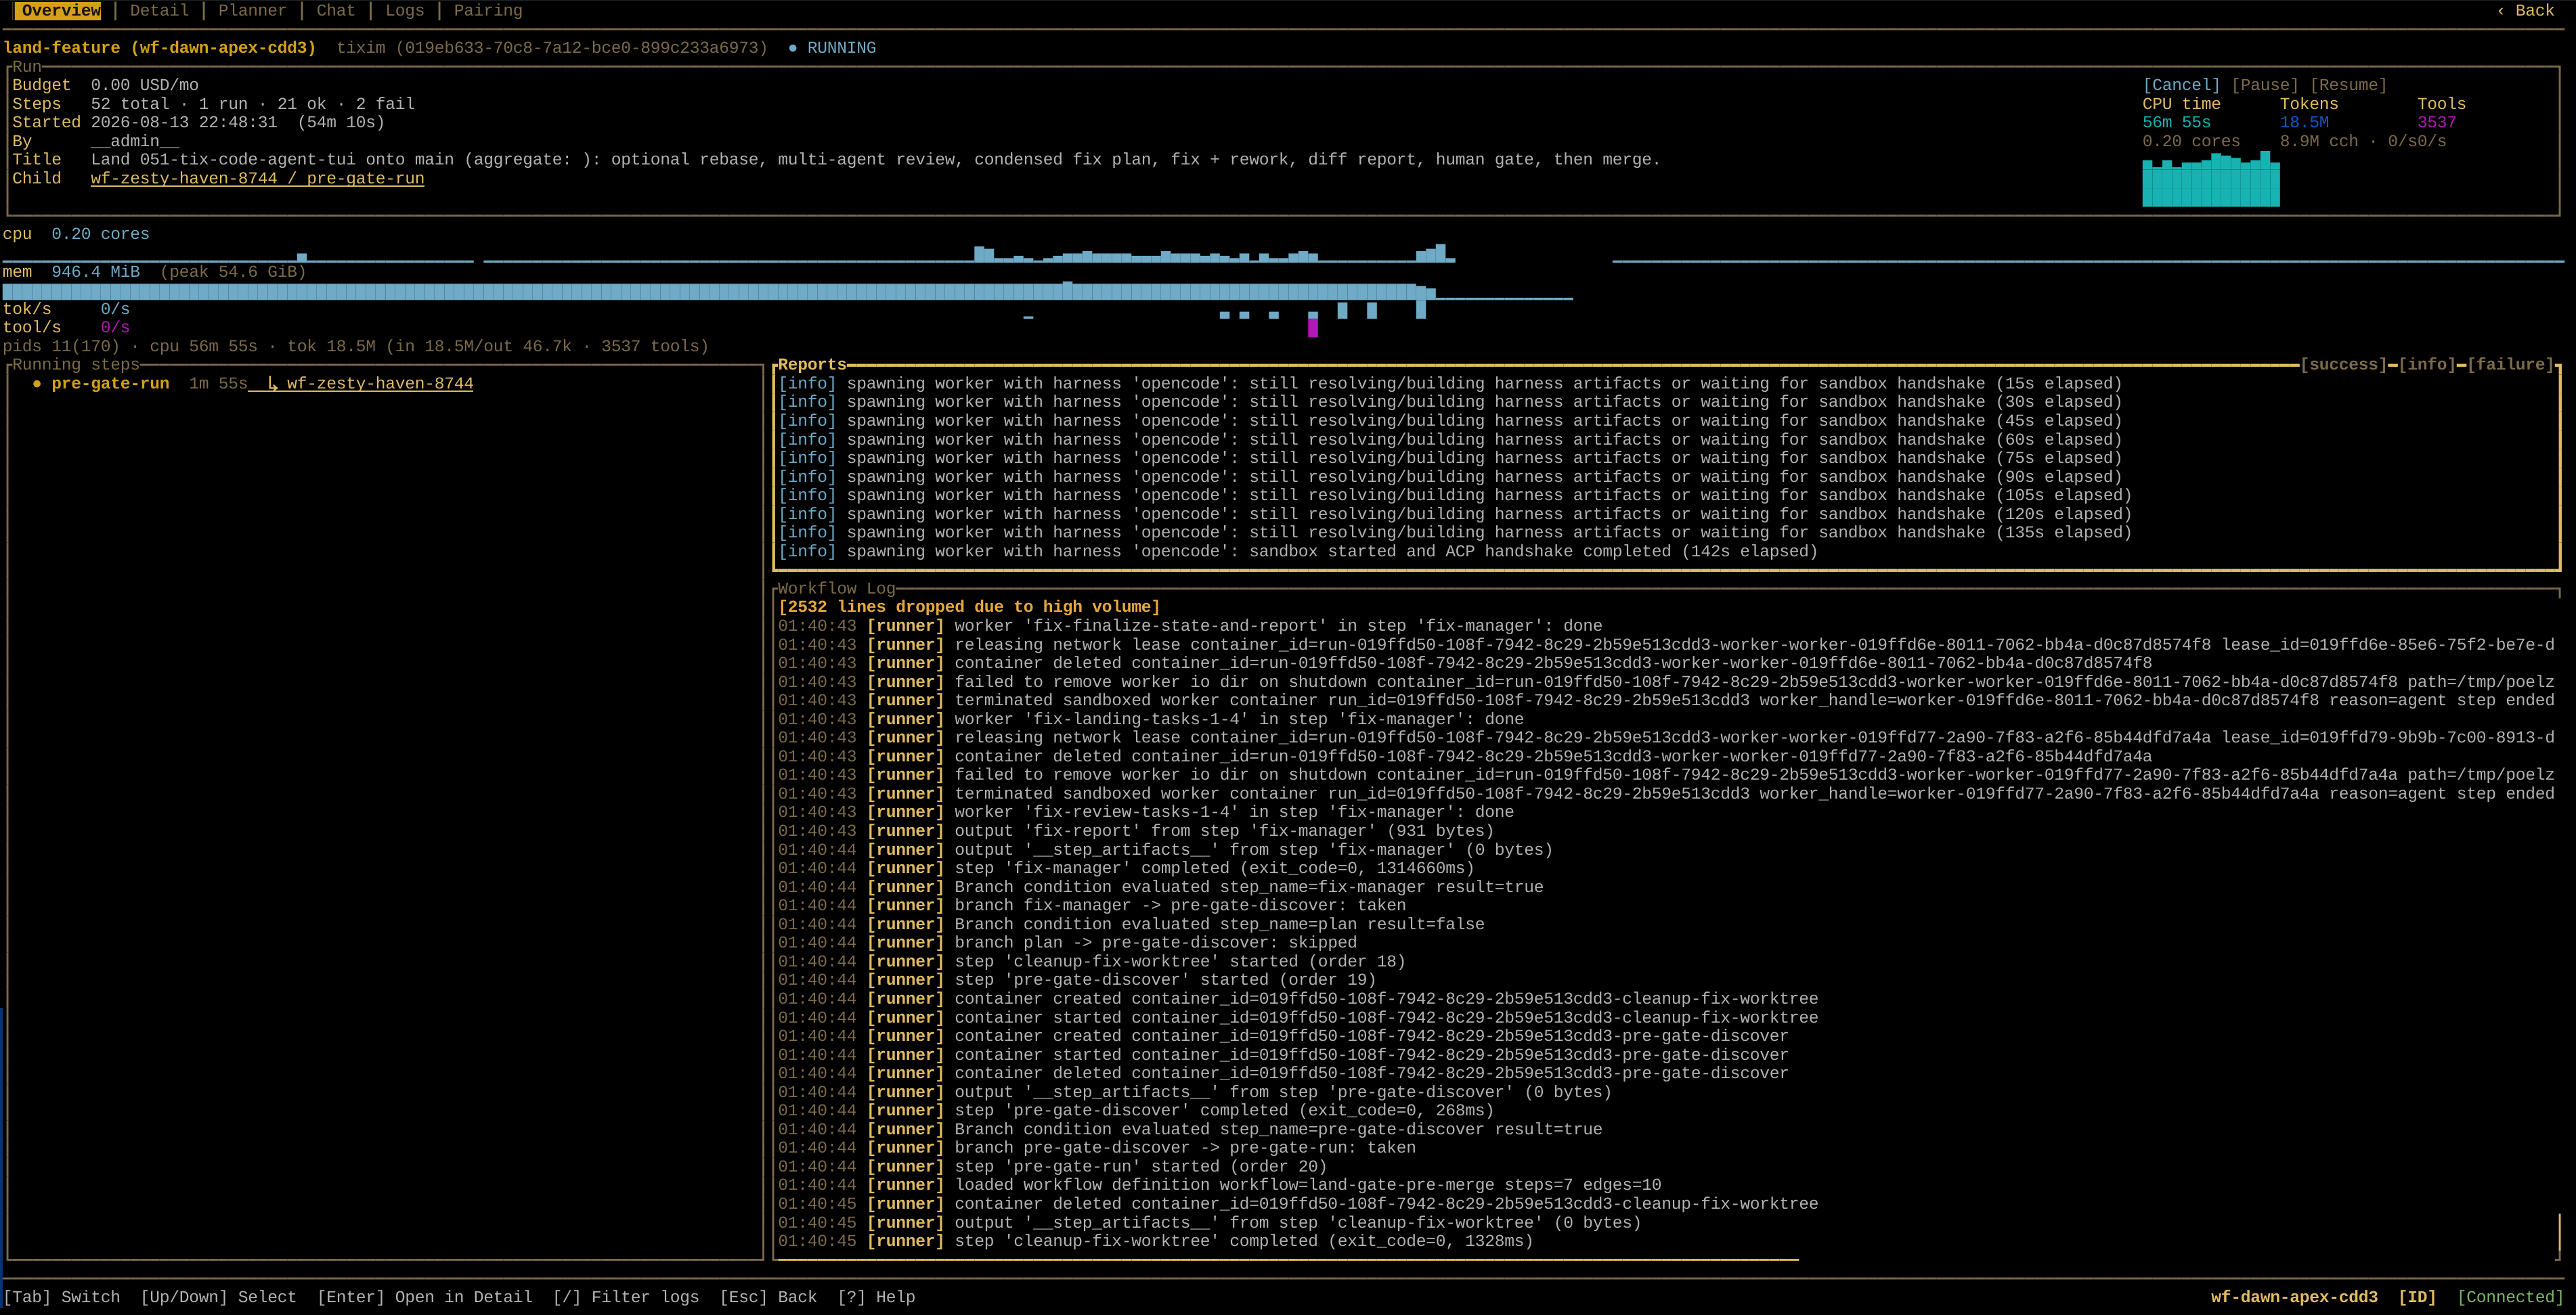Screen dimensions: 2576x1315
Task: Go Back using top-right link
Action: point(2525,10)
